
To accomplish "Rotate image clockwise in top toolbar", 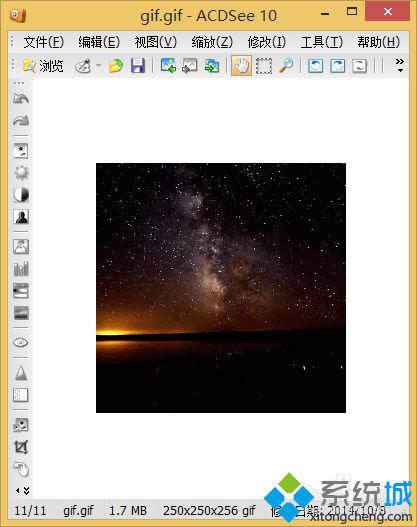I will pos(337,66).
